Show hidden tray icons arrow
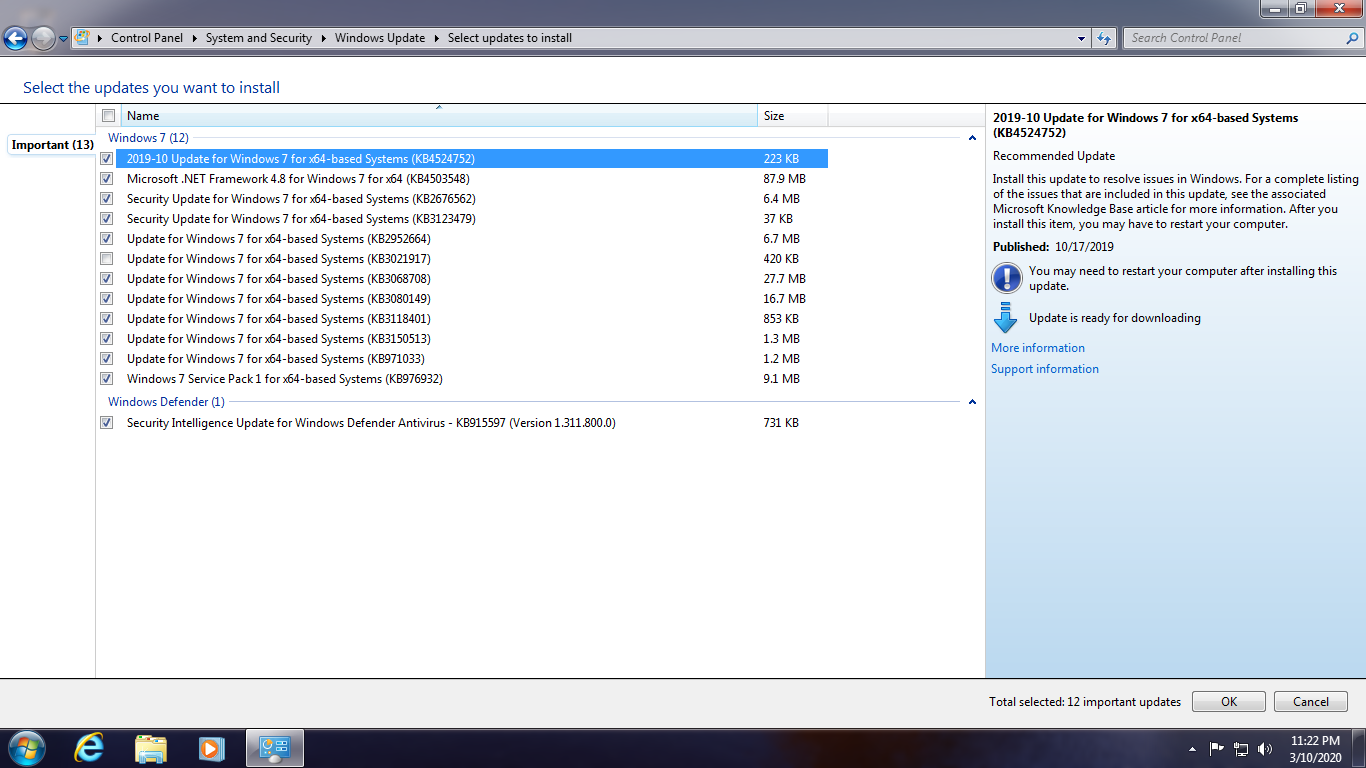The height and width of the screenshot is (768, 1366). (x=1192, y=748)
